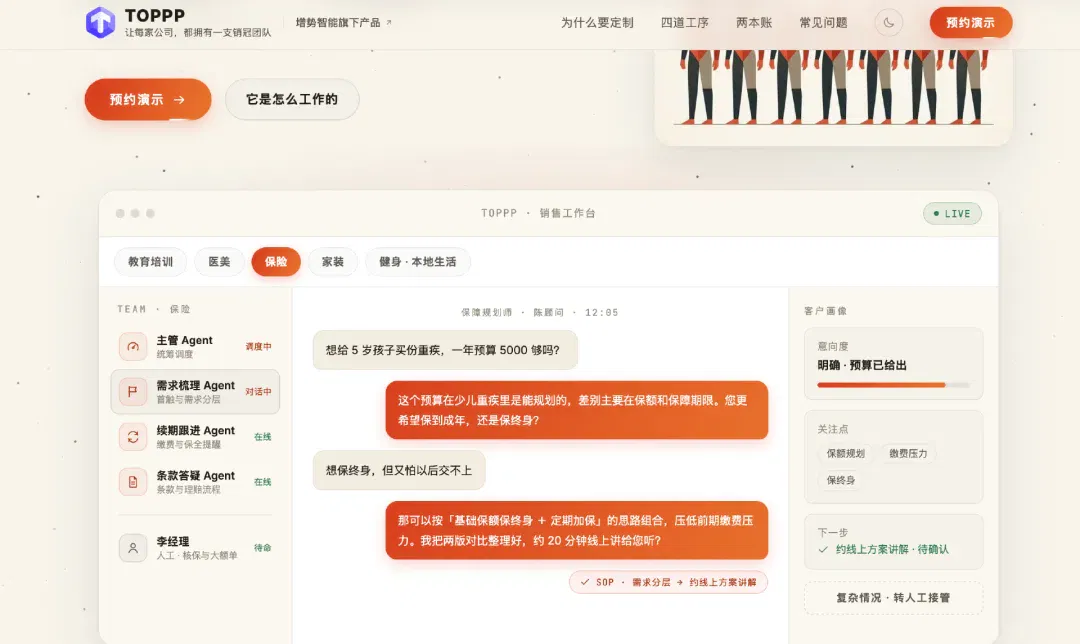1080x644 pixels.
Task: Click 约线上方案讲解 · 待确认 step
Action: (x=892, y=549)
